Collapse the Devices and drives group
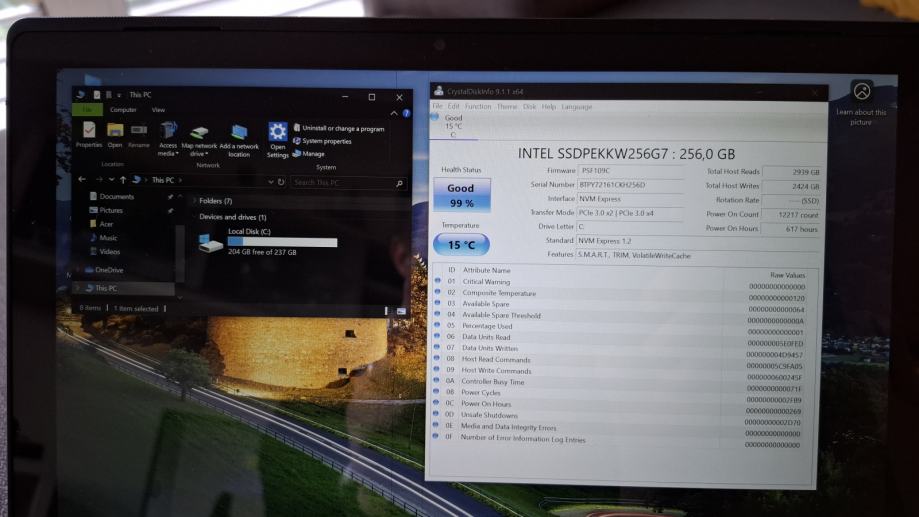919x517 pixels. 195,217
